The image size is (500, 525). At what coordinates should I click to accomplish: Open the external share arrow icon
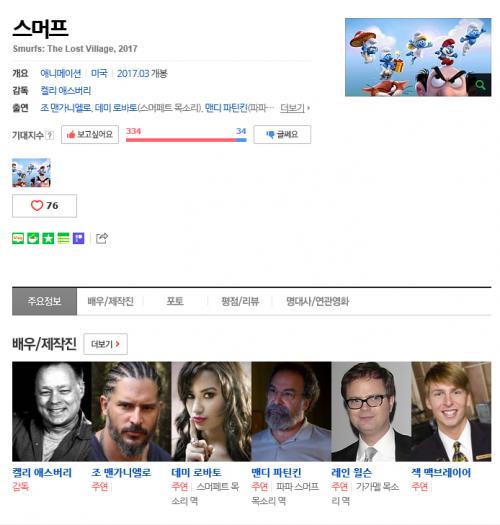tap(102, 238)
